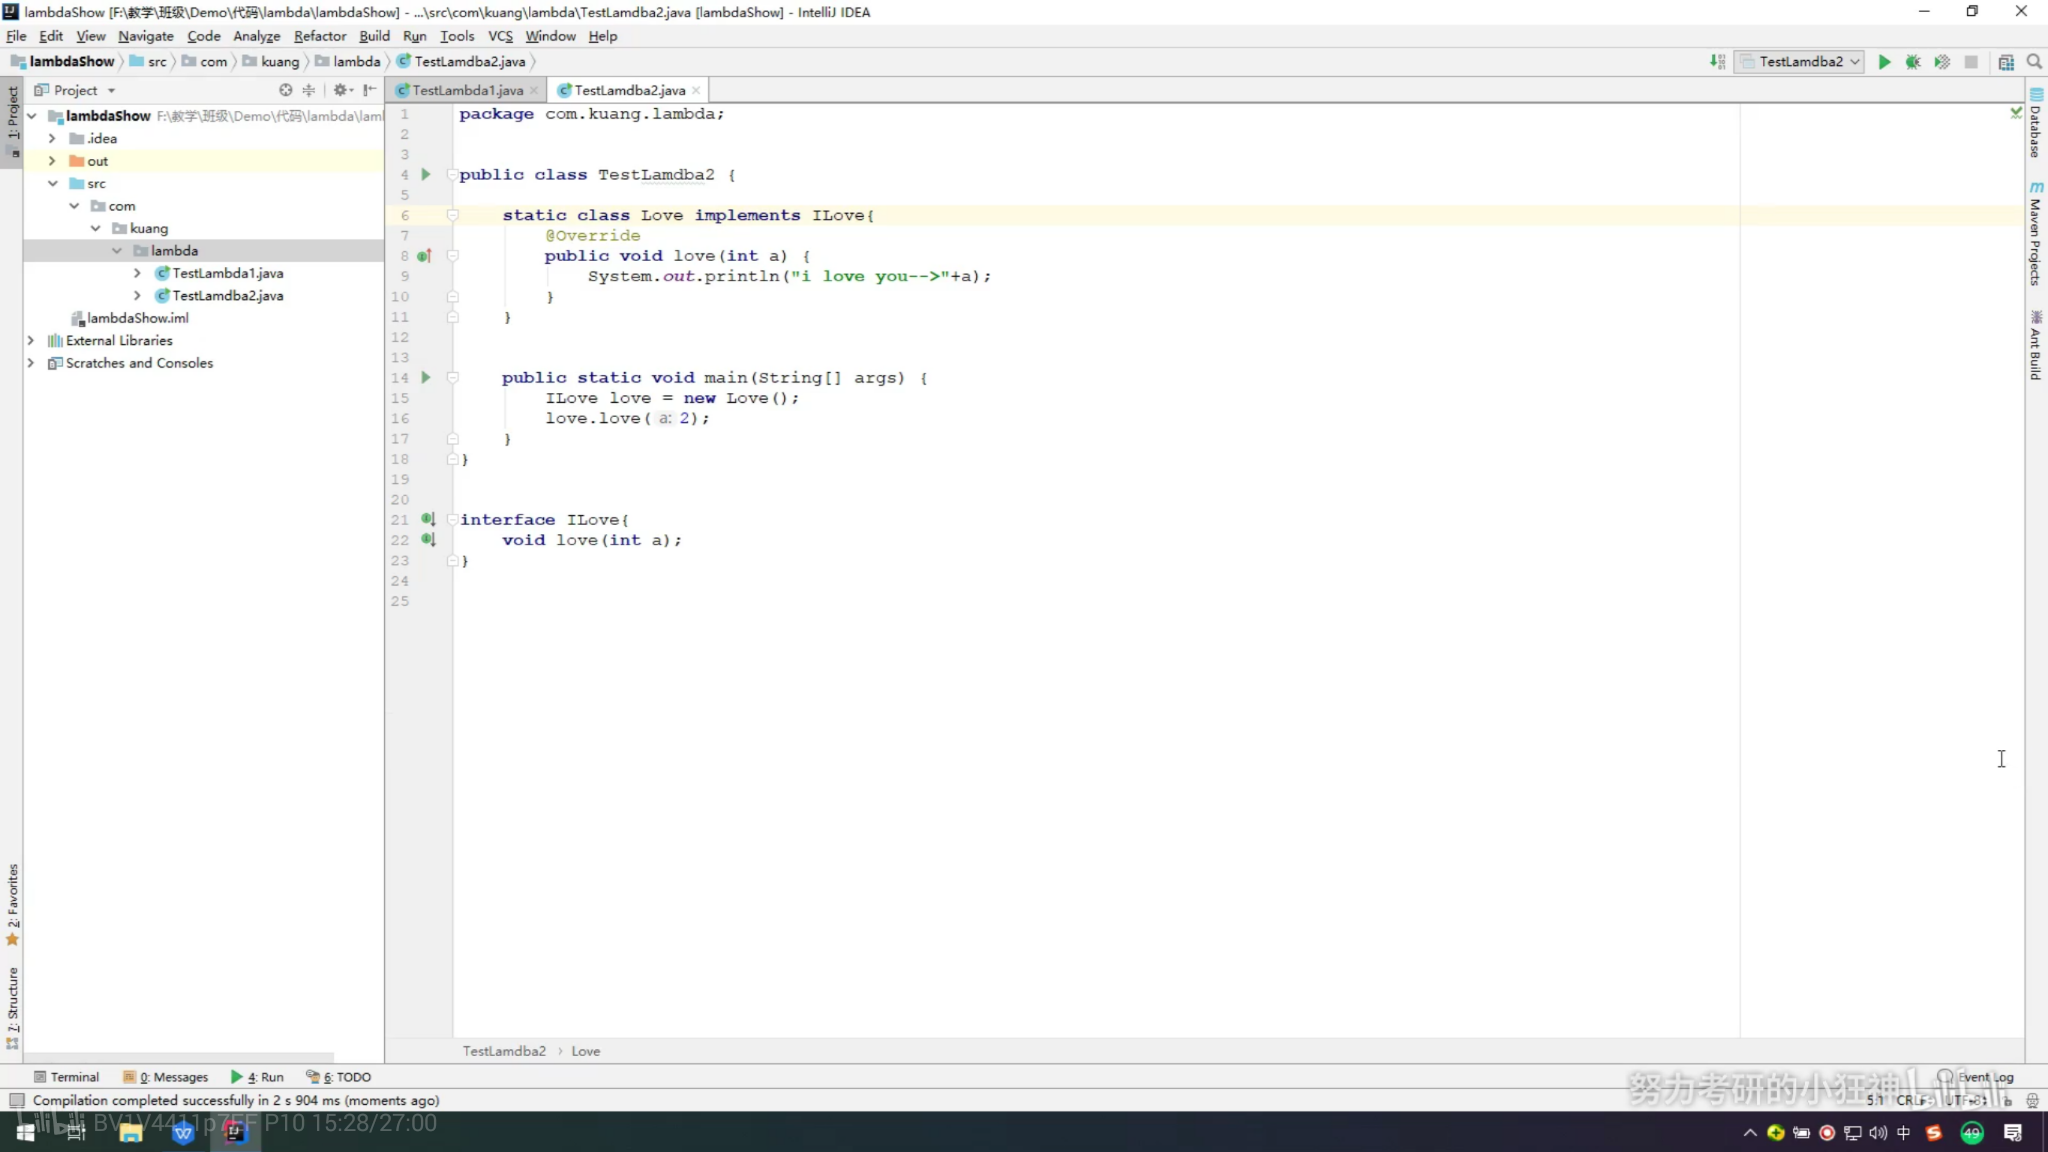This screenshot has height=1152, width=2048.
Task: Hide the Project panel icon
Action: pos(370,90)
